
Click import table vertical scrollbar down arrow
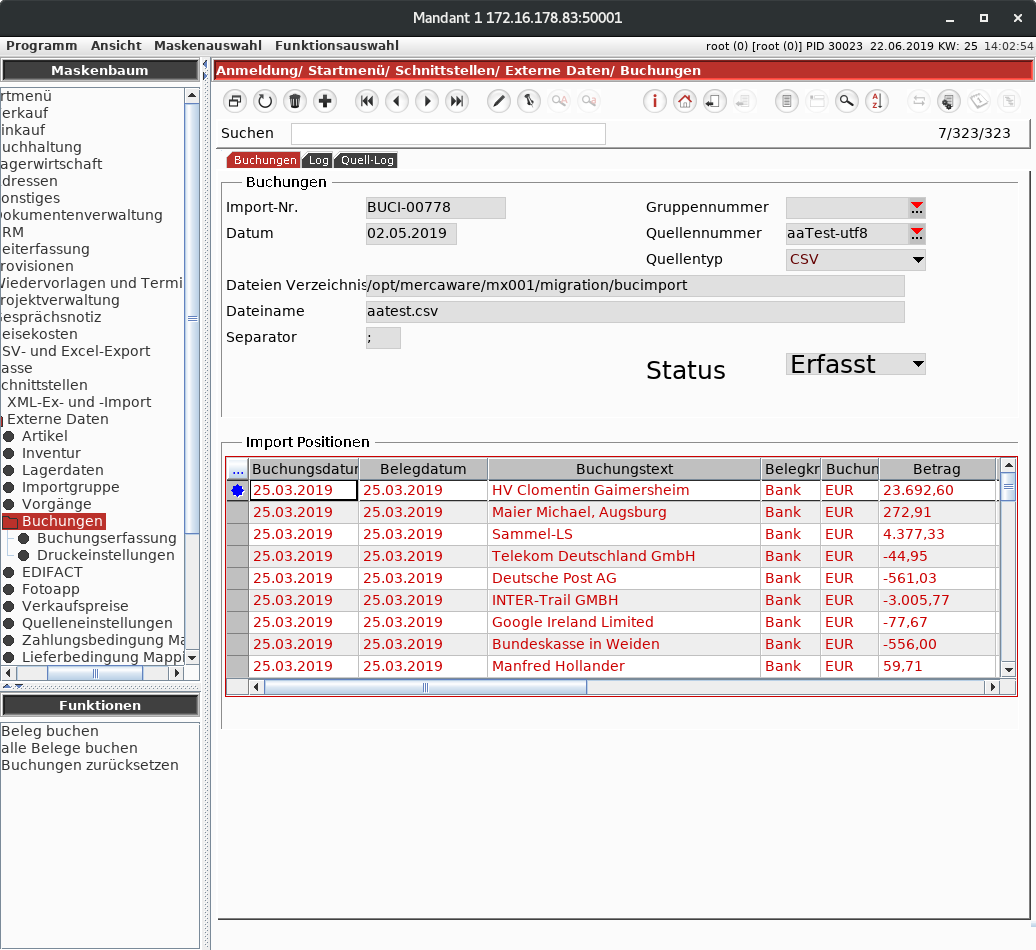(1008, 670)
